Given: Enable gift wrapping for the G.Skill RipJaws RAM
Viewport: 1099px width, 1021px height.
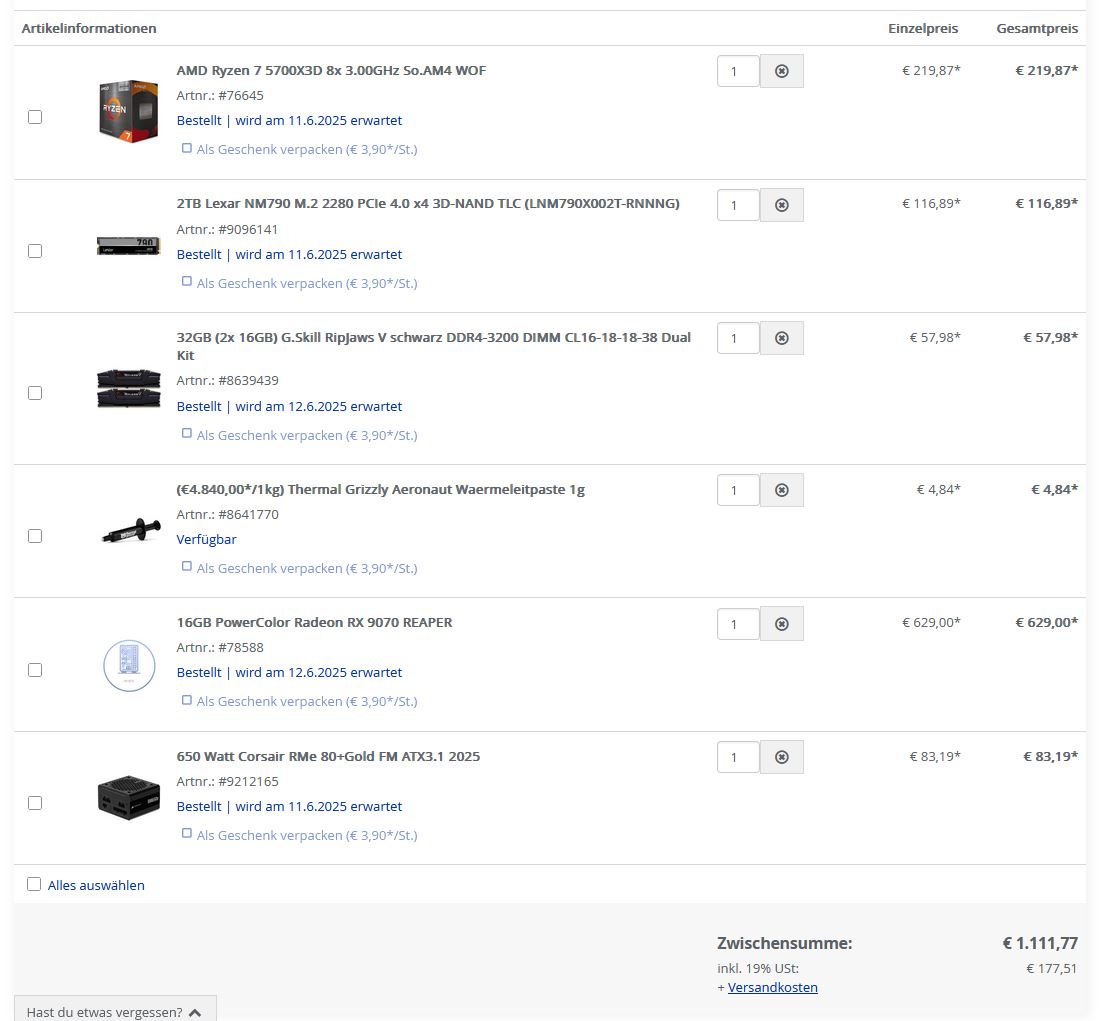Looking at the screenshot, I should coord(186,433).
